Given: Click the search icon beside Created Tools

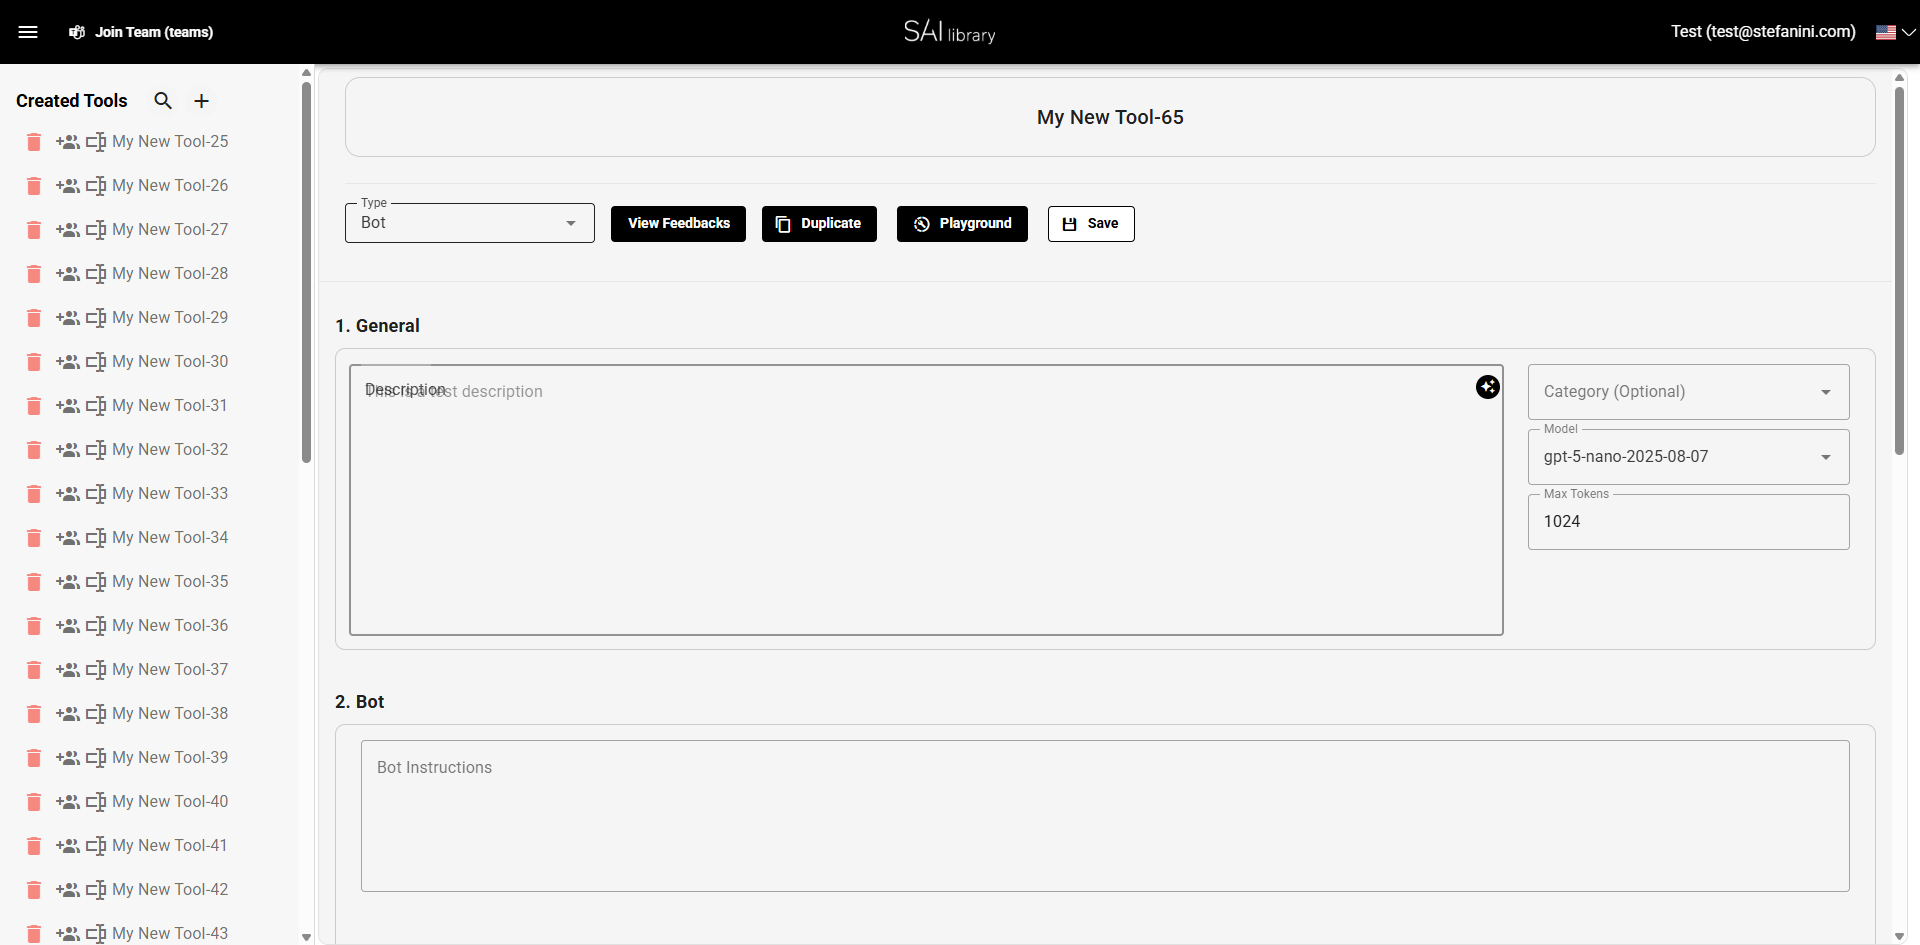Looking at the screenshot, I should pos(163,101).
